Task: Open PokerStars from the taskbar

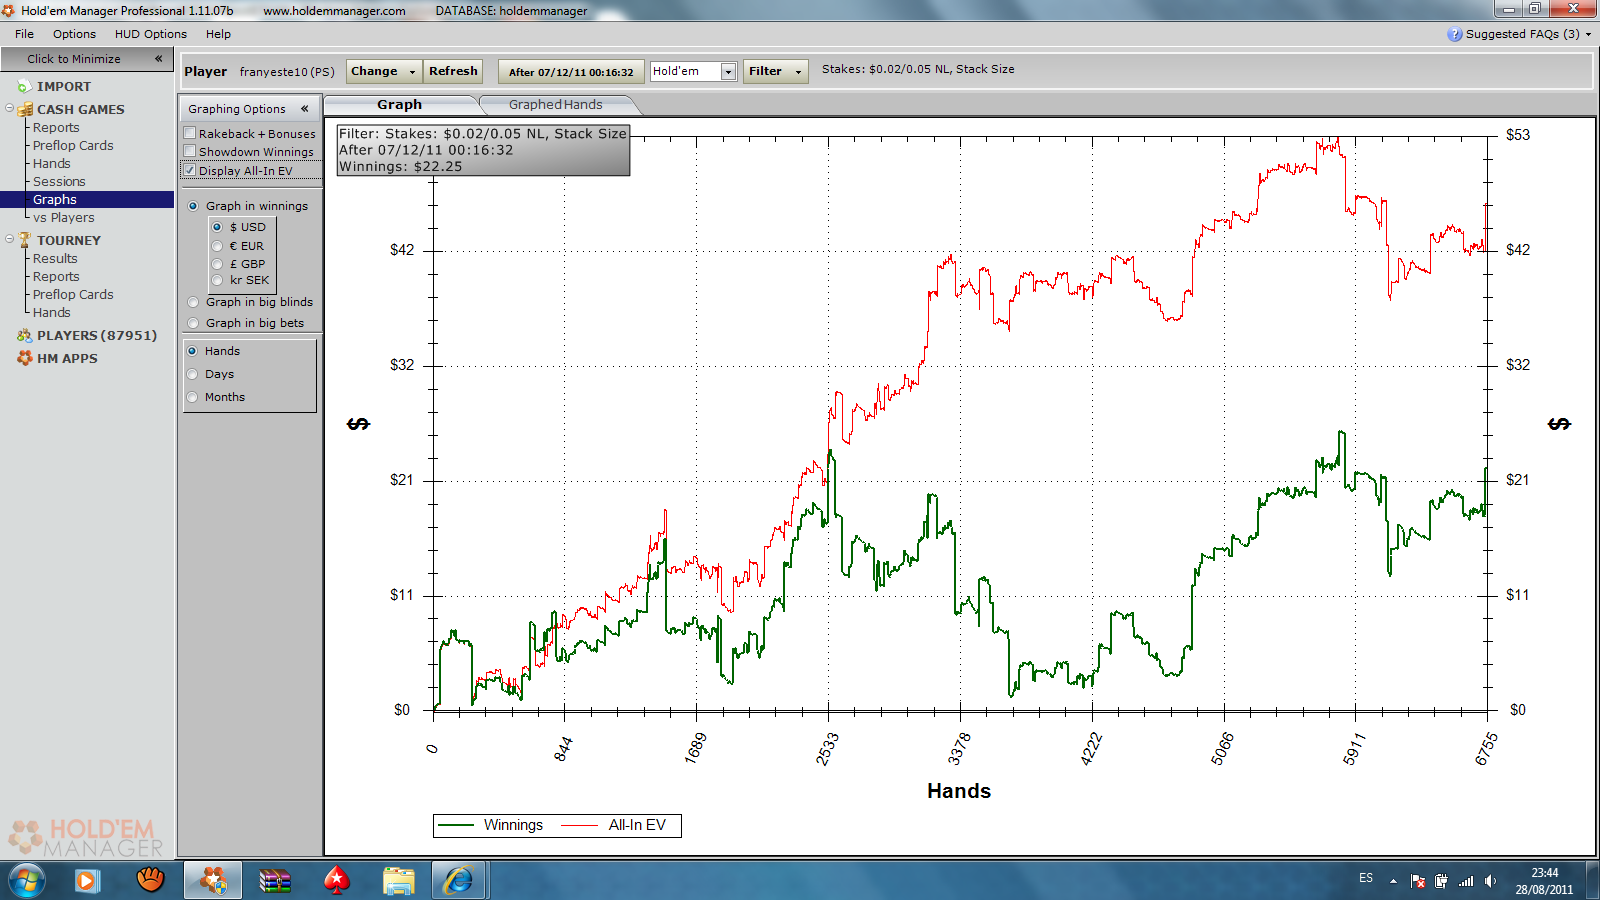Action: click(337, 881)
